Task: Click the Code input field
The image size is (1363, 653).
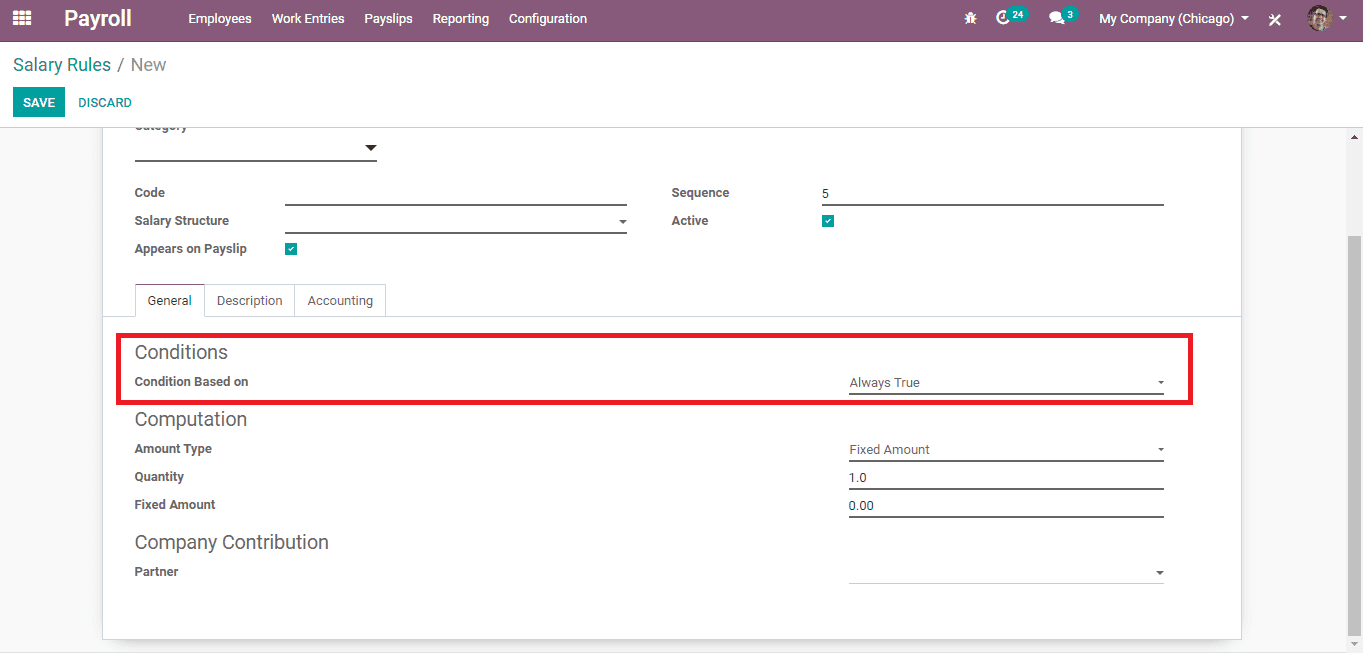Action: 456,193
